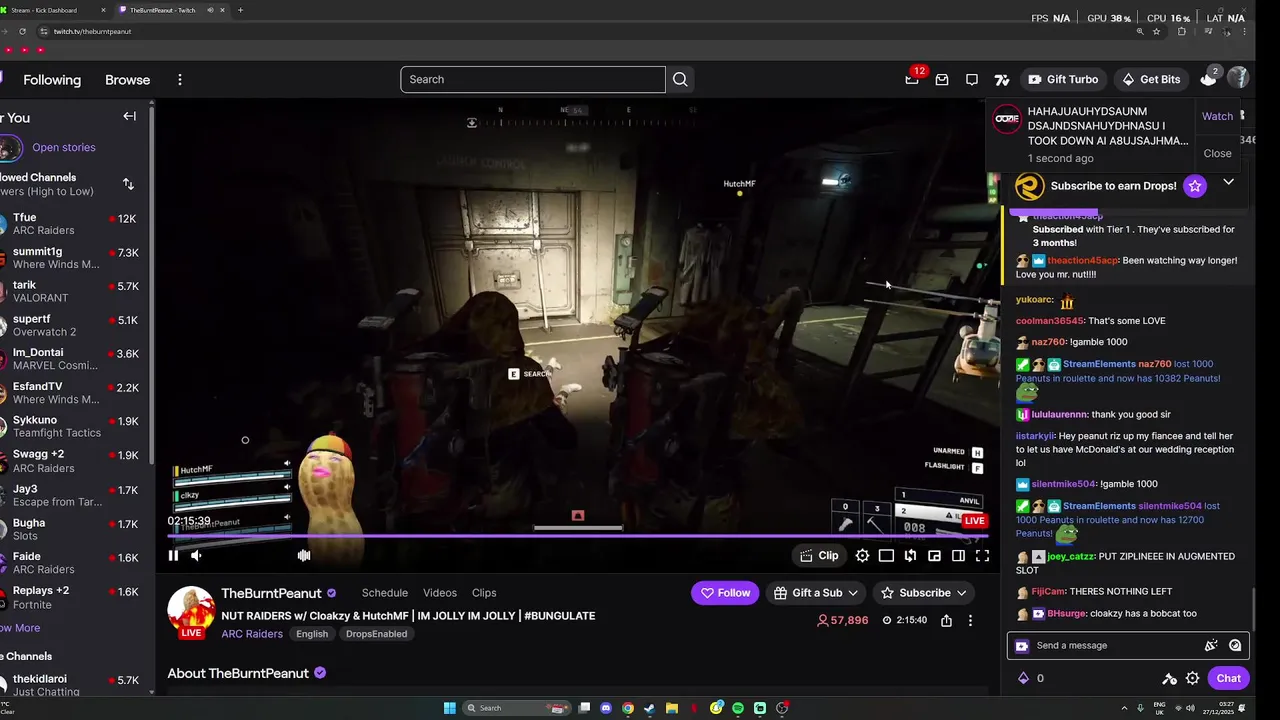Viewport: 1280px width, 720px height.
Task: Enter fullscreen on the video player
Action: coord(982,556)
